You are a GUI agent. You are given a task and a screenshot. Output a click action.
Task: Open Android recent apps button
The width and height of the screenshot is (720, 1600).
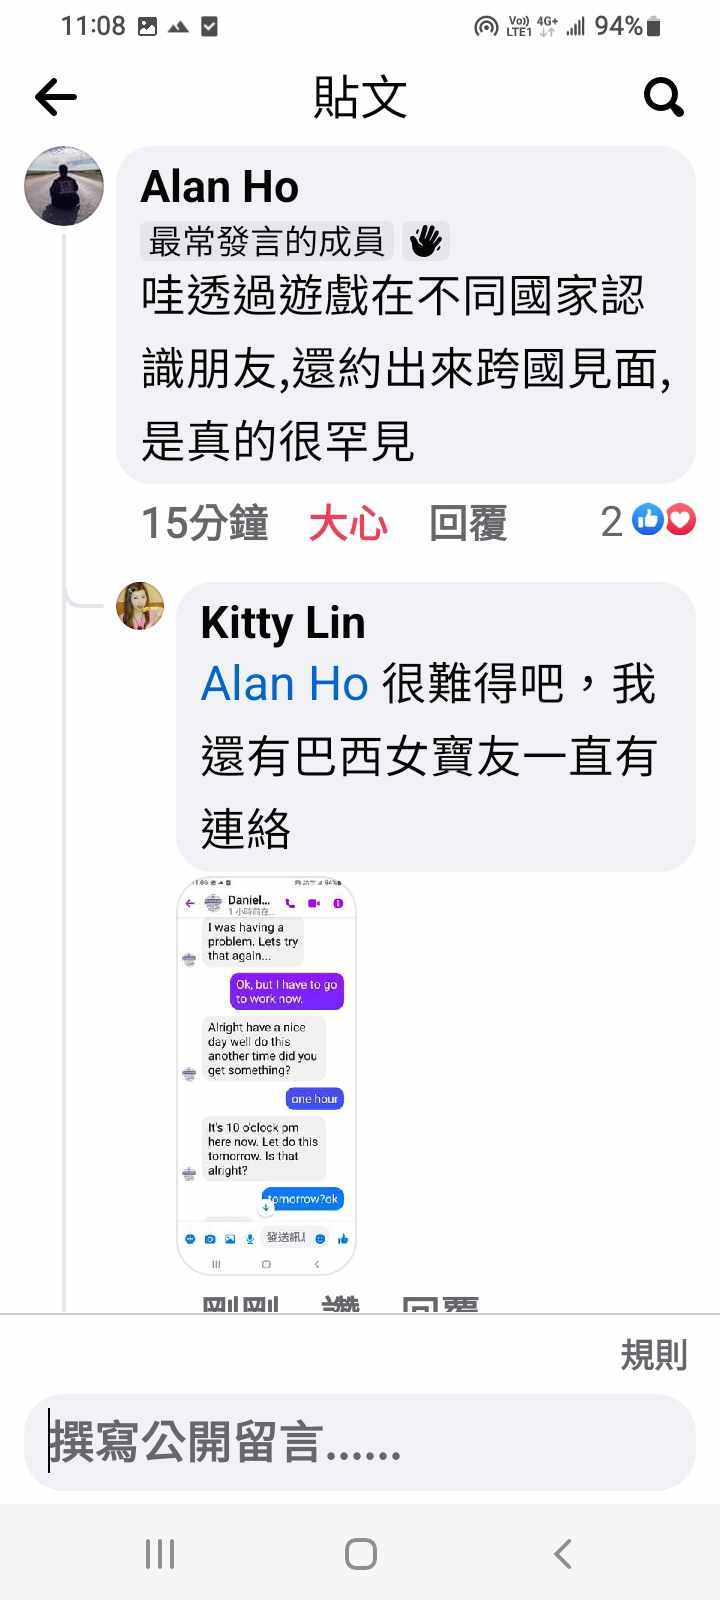point(160,1553)
